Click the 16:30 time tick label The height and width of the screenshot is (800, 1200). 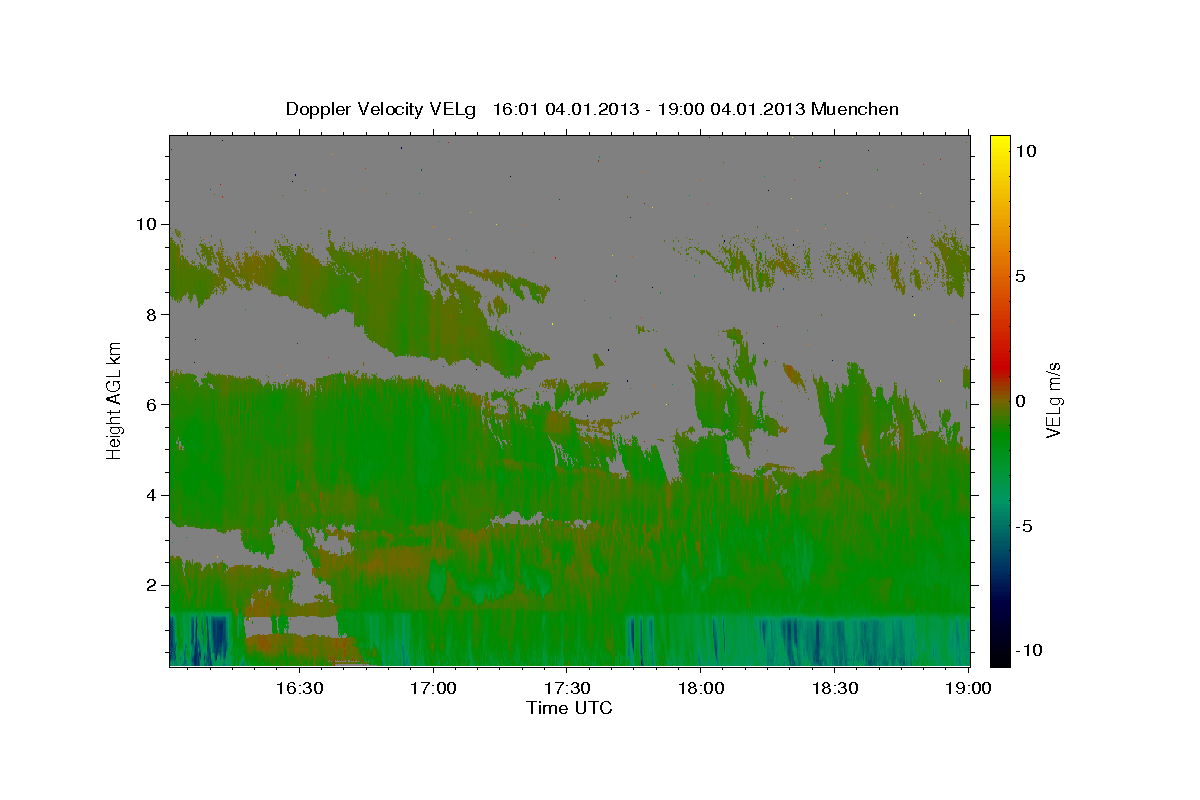[x=299, y=688]
